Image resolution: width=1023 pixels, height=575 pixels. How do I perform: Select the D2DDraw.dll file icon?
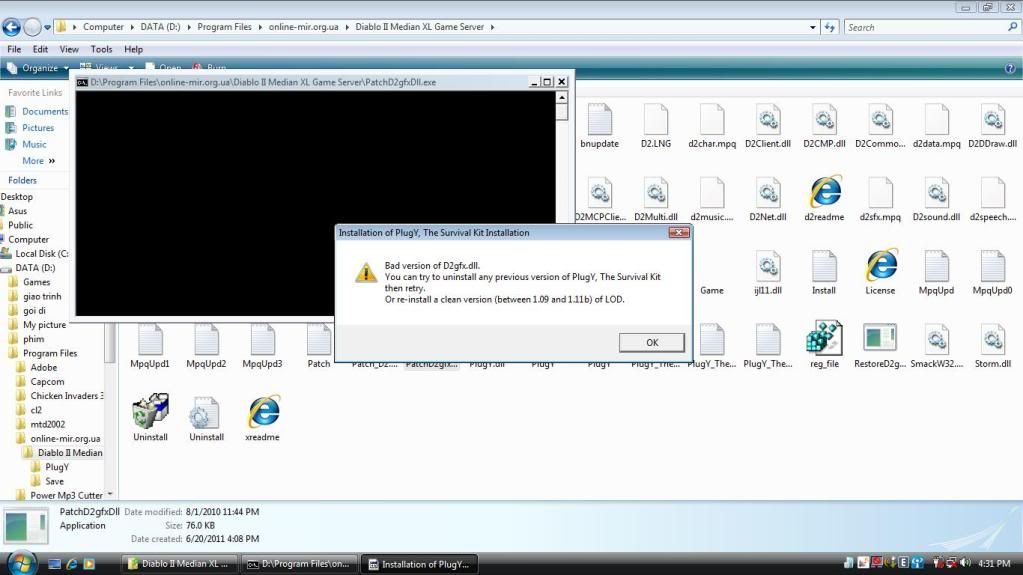click(x=992, y=119)
